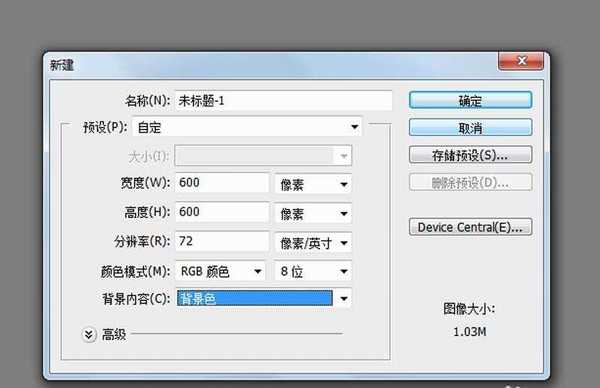The width and height of the screenshot is (600, 388).
Task: Open the 高度 unit dropdown 像素
Action: pyautogui.click(x=313, y=214)
